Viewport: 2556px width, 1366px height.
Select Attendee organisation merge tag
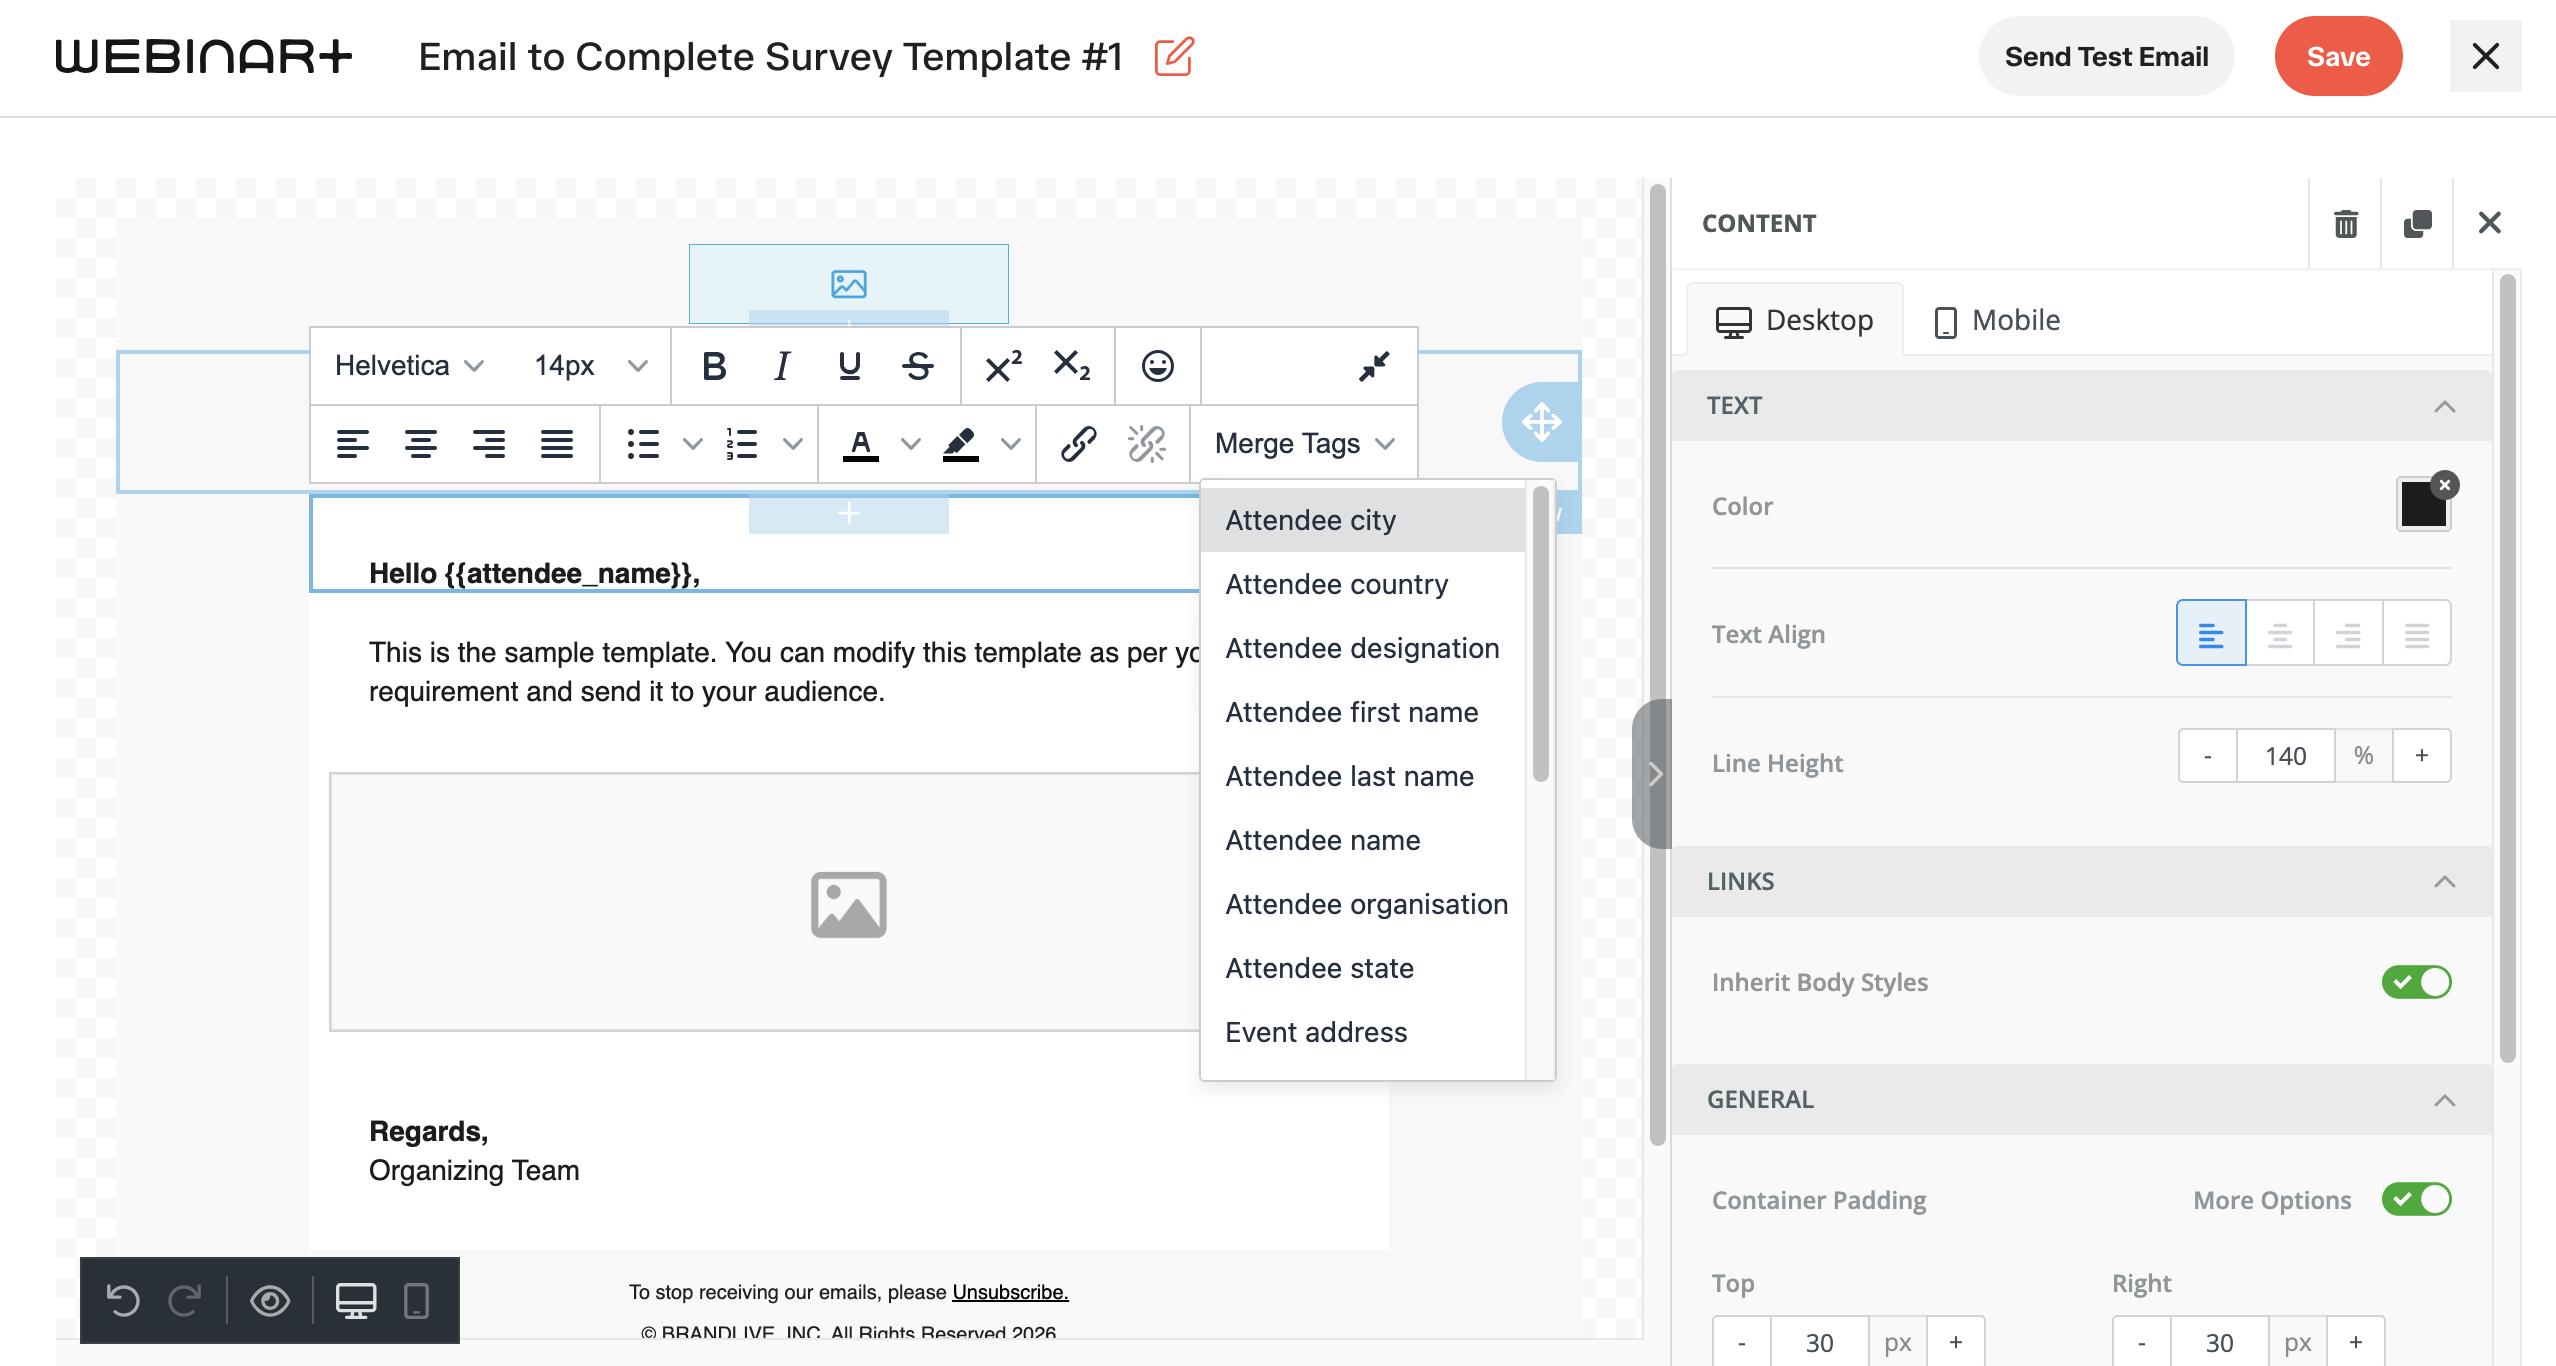(x=1363, y=904)
